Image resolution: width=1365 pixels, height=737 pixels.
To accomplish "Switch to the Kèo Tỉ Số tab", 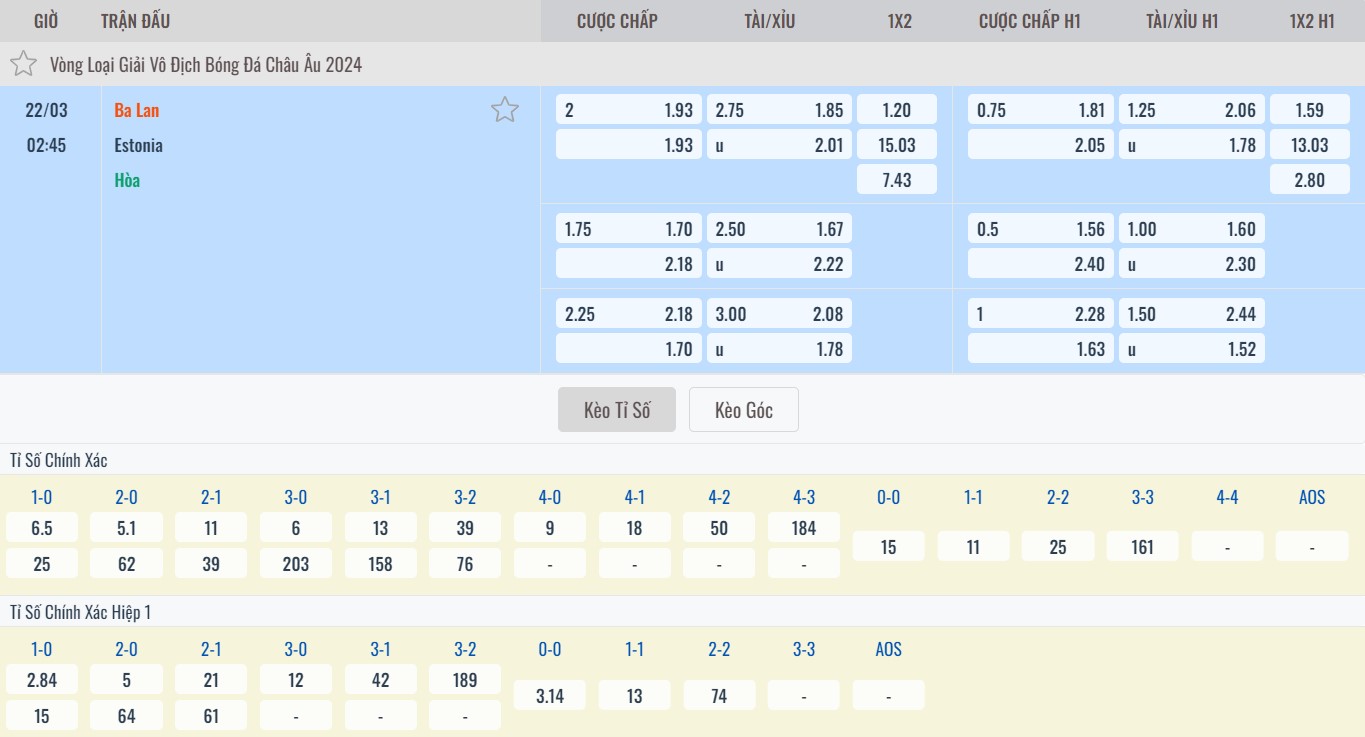I will (x=617, y=410).
